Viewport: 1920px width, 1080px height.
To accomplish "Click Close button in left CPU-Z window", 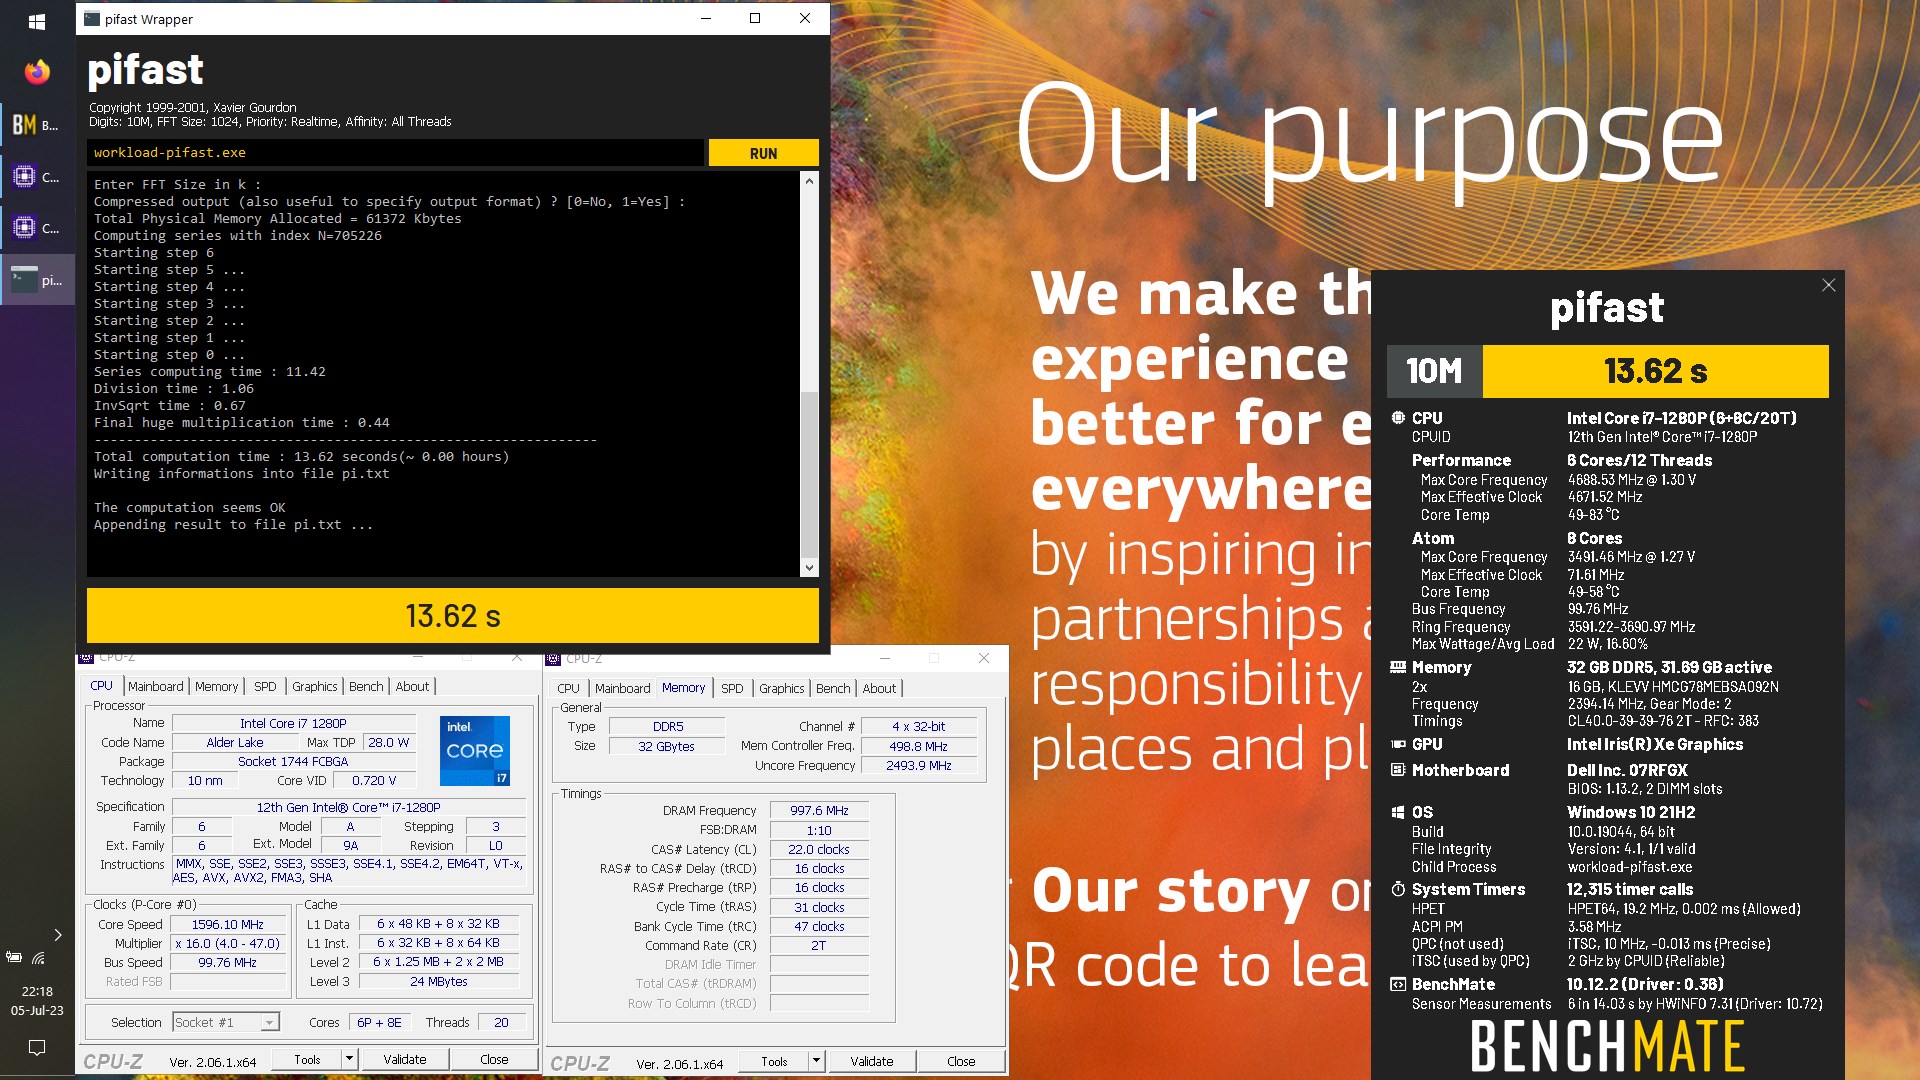I will 494,1059.
